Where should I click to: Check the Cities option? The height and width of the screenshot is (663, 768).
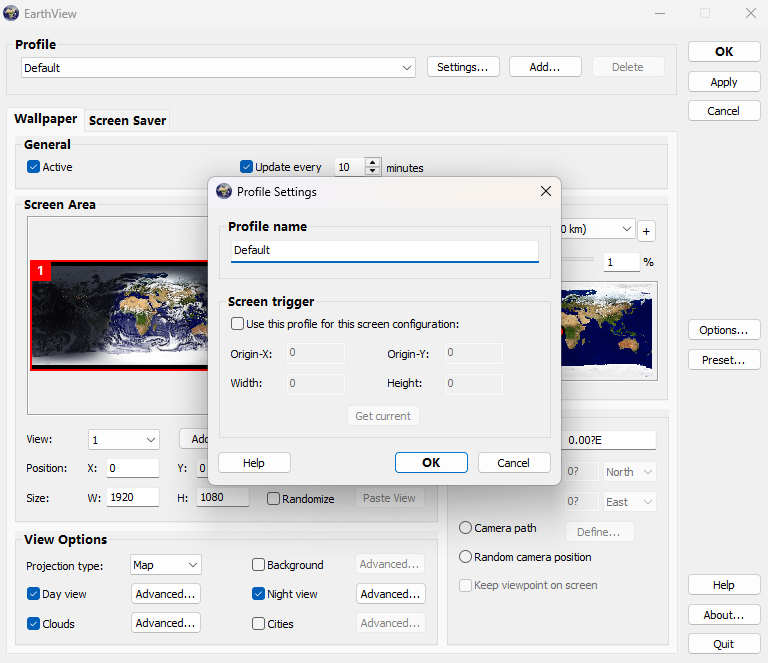pyautogui.click(x=258, y=623)
